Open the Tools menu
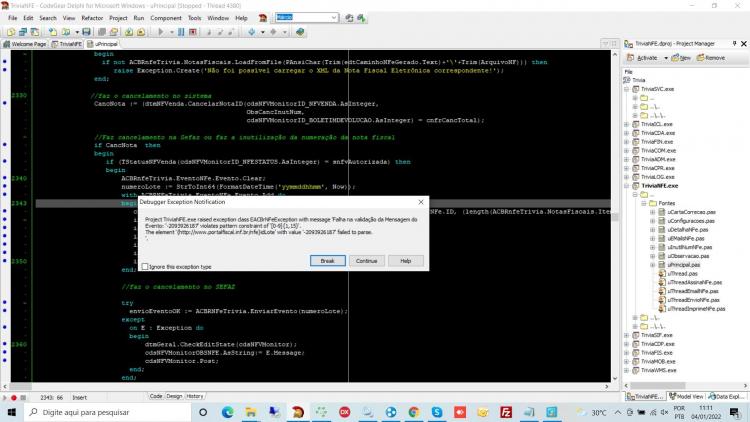 pos(194,18)
